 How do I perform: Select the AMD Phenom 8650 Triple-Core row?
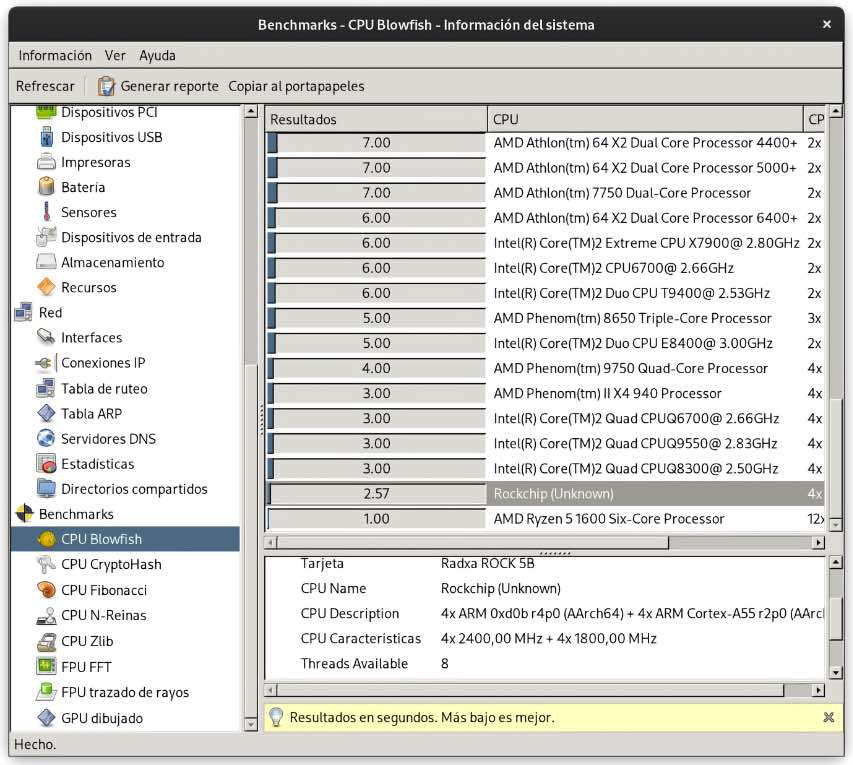pyautogui.click(x=545, y=318)
